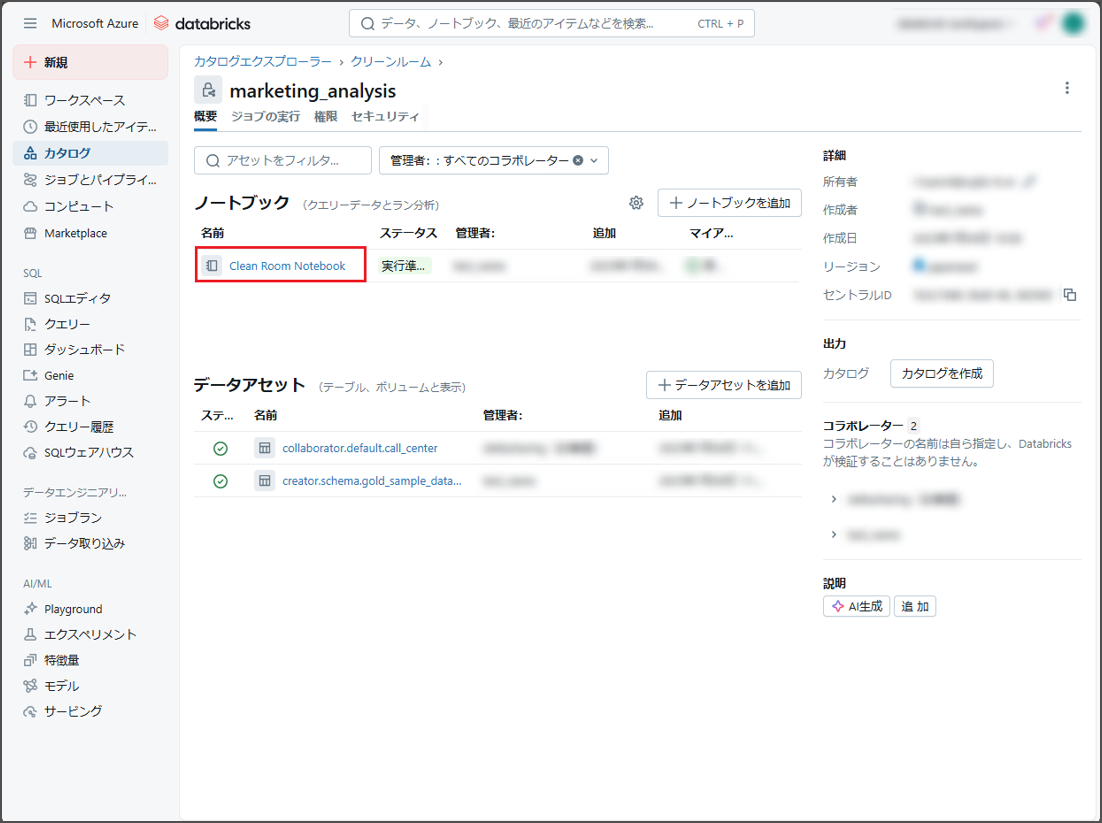Viewport: 1102px width, 823px height.
Task: Open notebook settings gear icon
Action: (636, 203)
